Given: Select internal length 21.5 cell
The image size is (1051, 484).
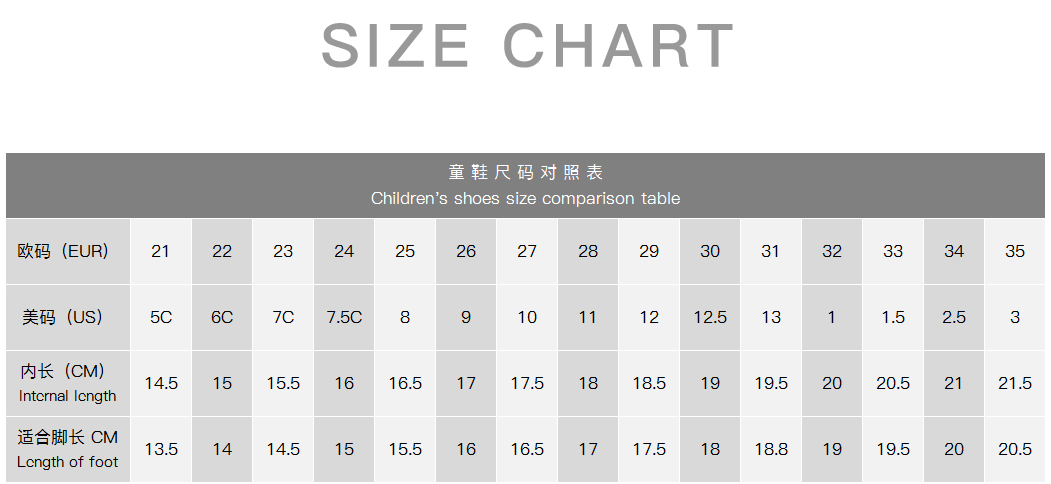Looking at the screenshot, I should coord(1015,383).
